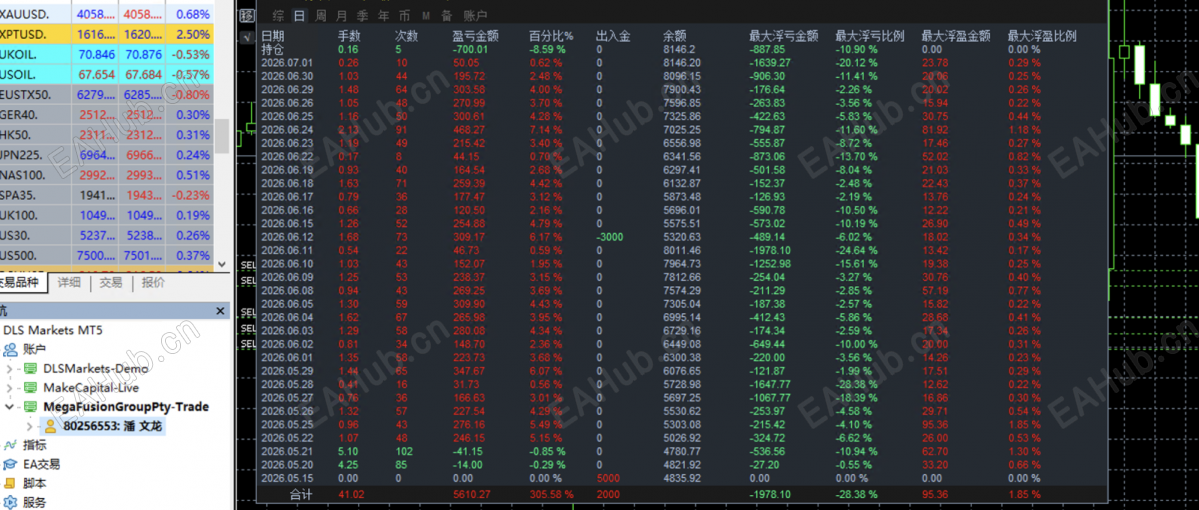This screenshot has height=510, width=1199.
Task: Click the 持仓 positions row label
Action: point(272,49)
